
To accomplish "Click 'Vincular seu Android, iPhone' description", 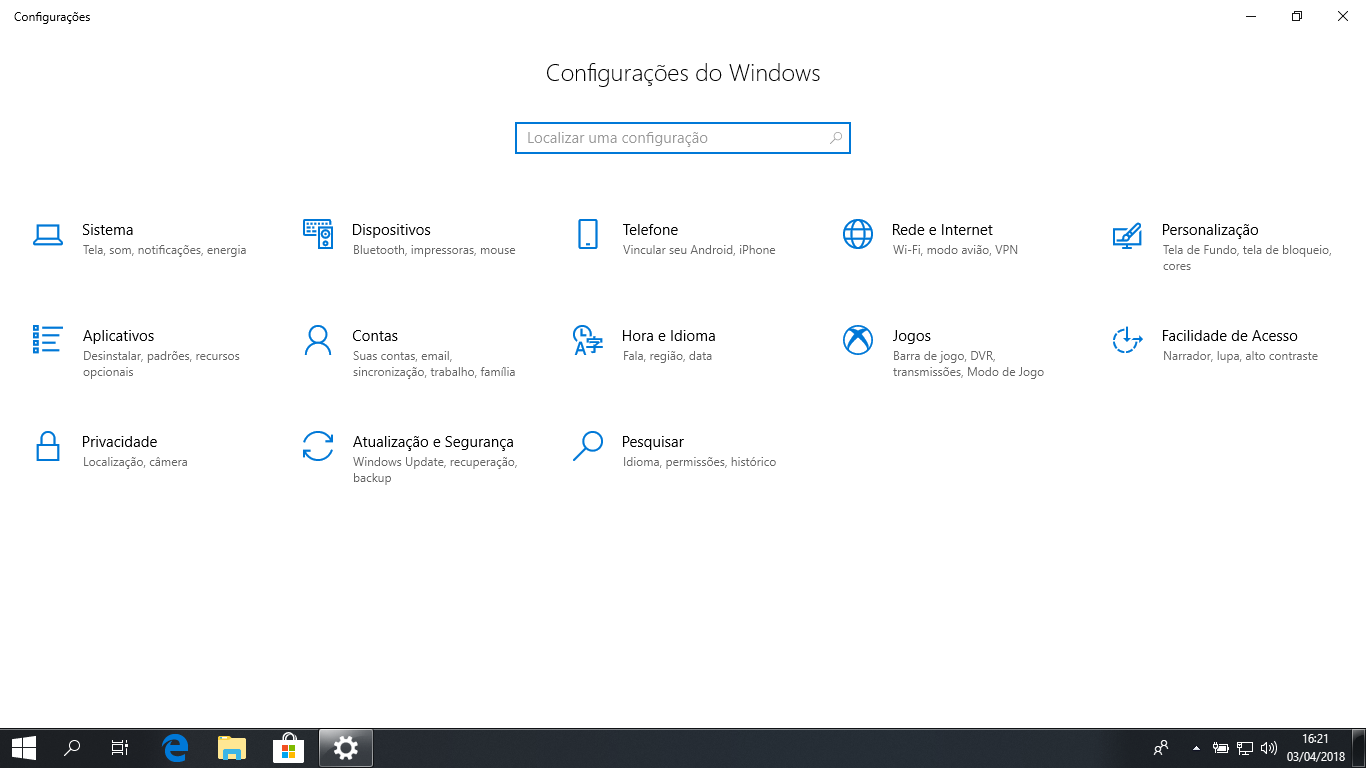I will [x=699, y=250].
